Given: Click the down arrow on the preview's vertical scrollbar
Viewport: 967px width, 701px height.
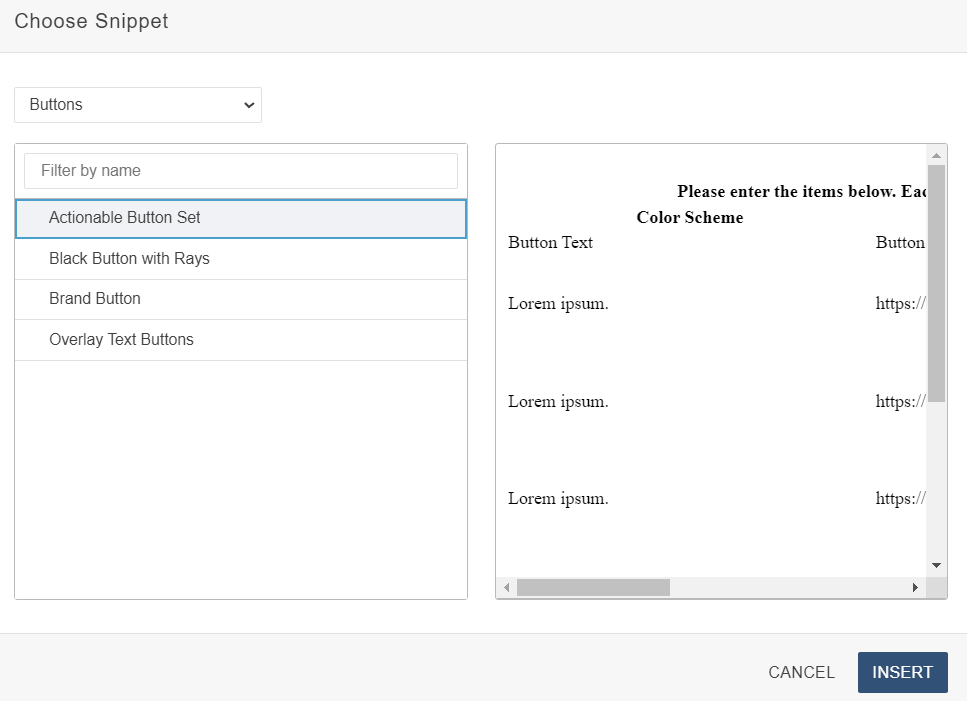Looking at the screenshot, I should pyautogui.click(x=936, y=564).
